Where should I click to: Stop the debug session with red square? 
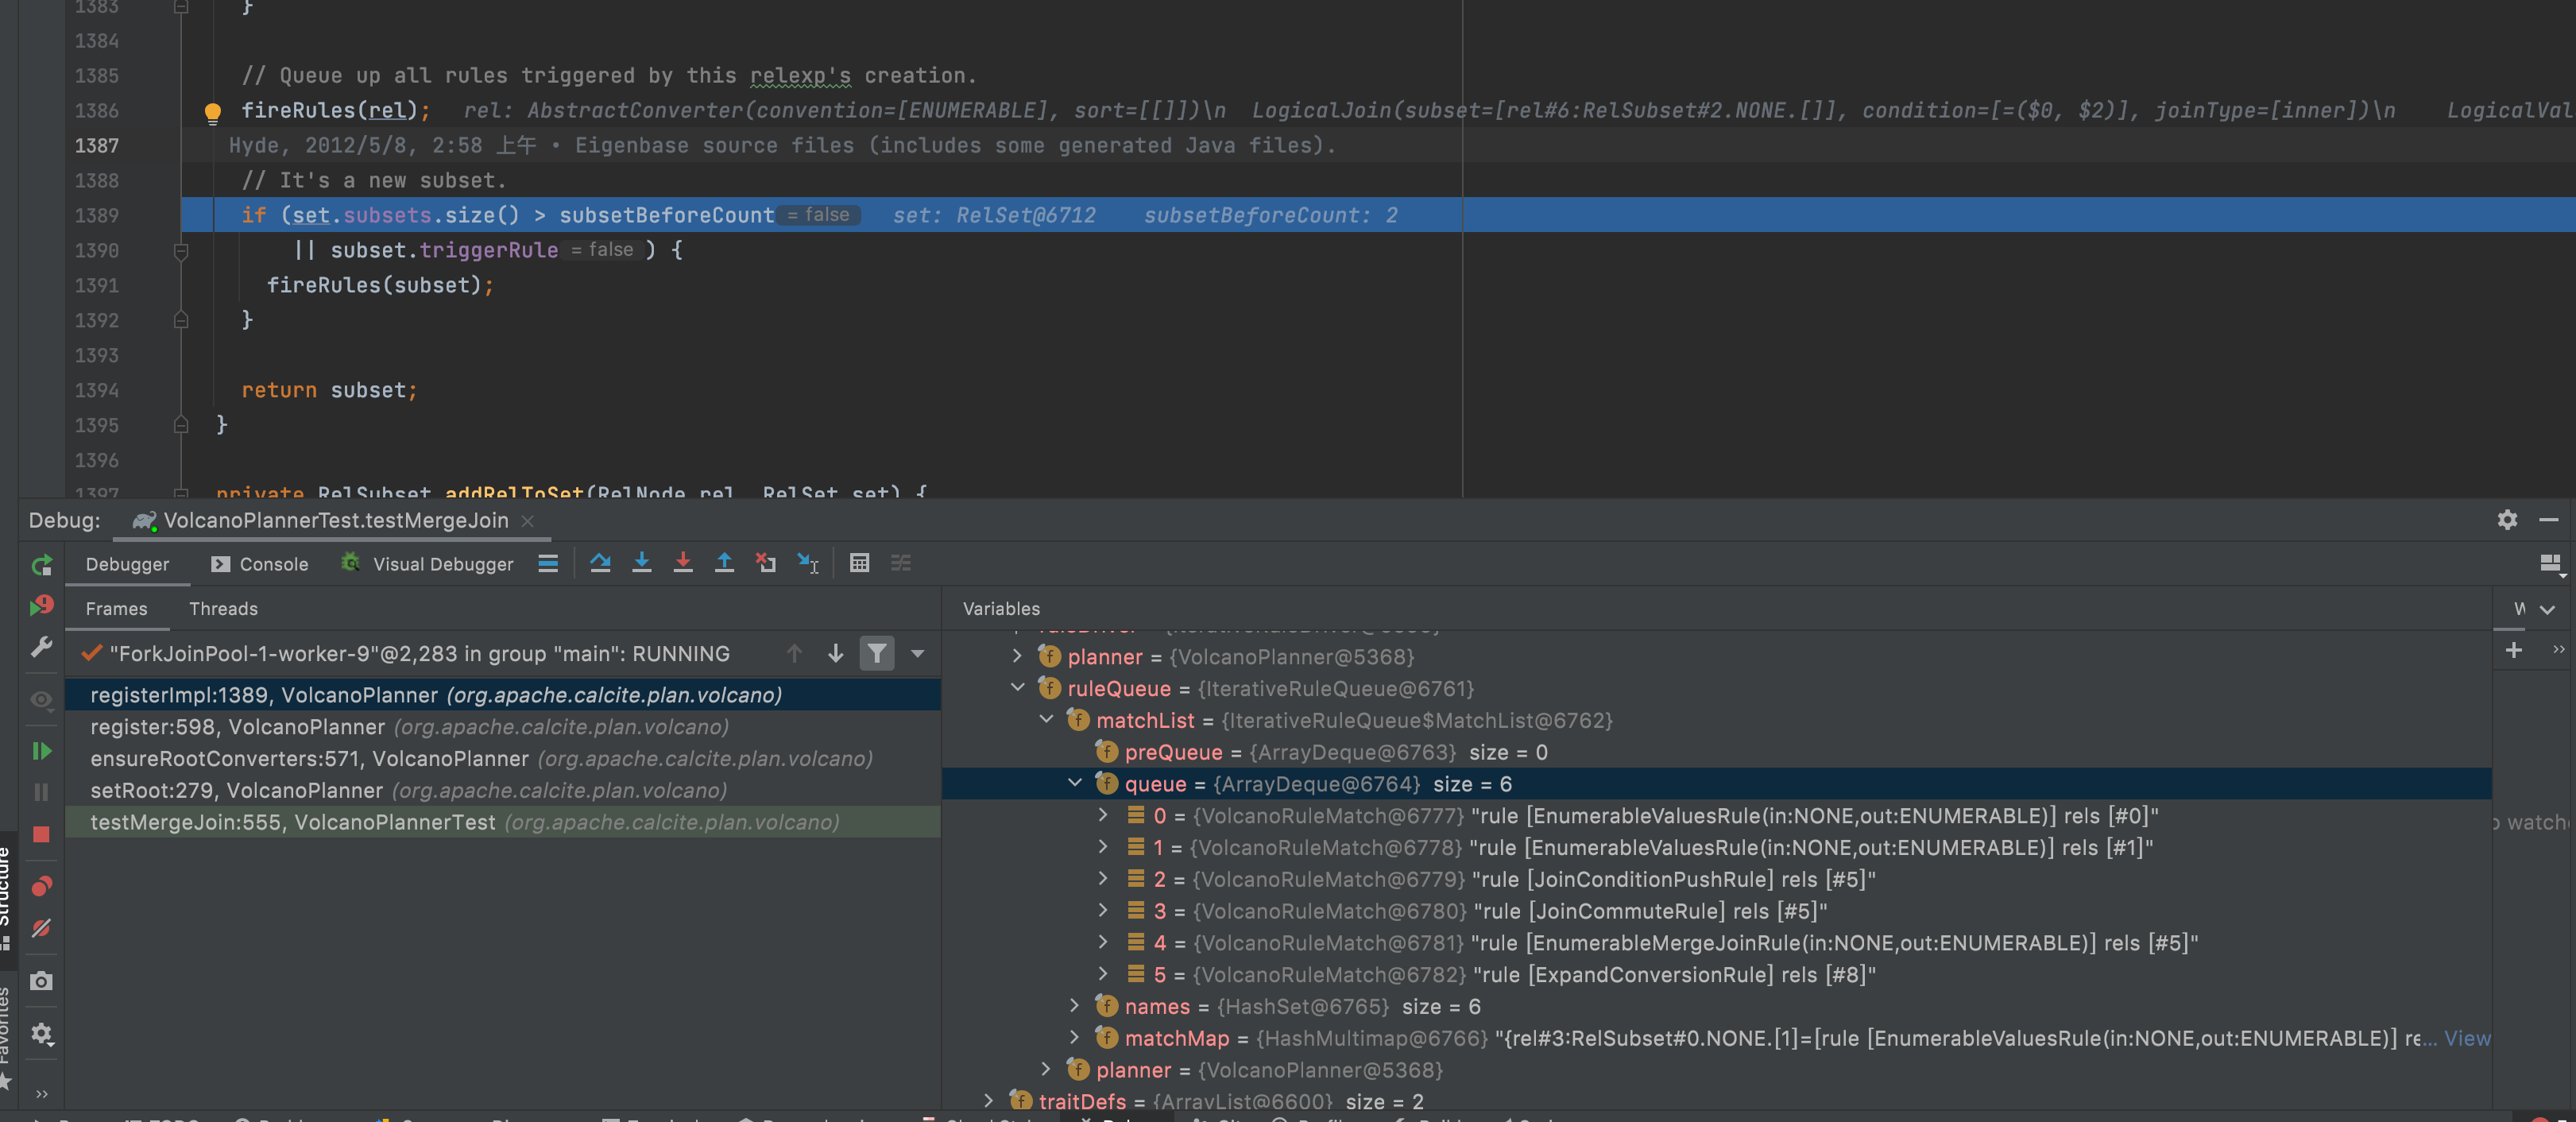[41, 834]
